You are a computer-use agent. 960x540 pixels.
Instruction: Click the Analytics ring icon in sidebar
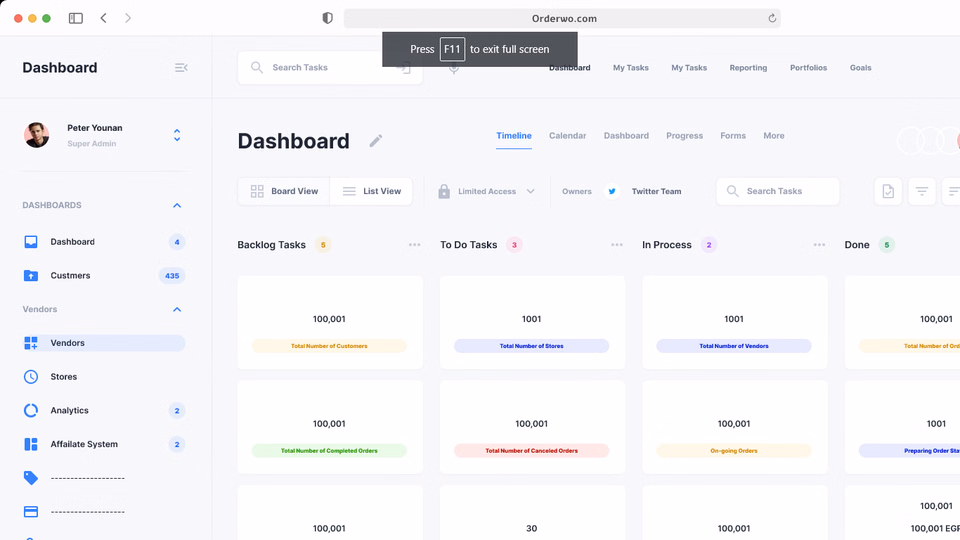31,411
